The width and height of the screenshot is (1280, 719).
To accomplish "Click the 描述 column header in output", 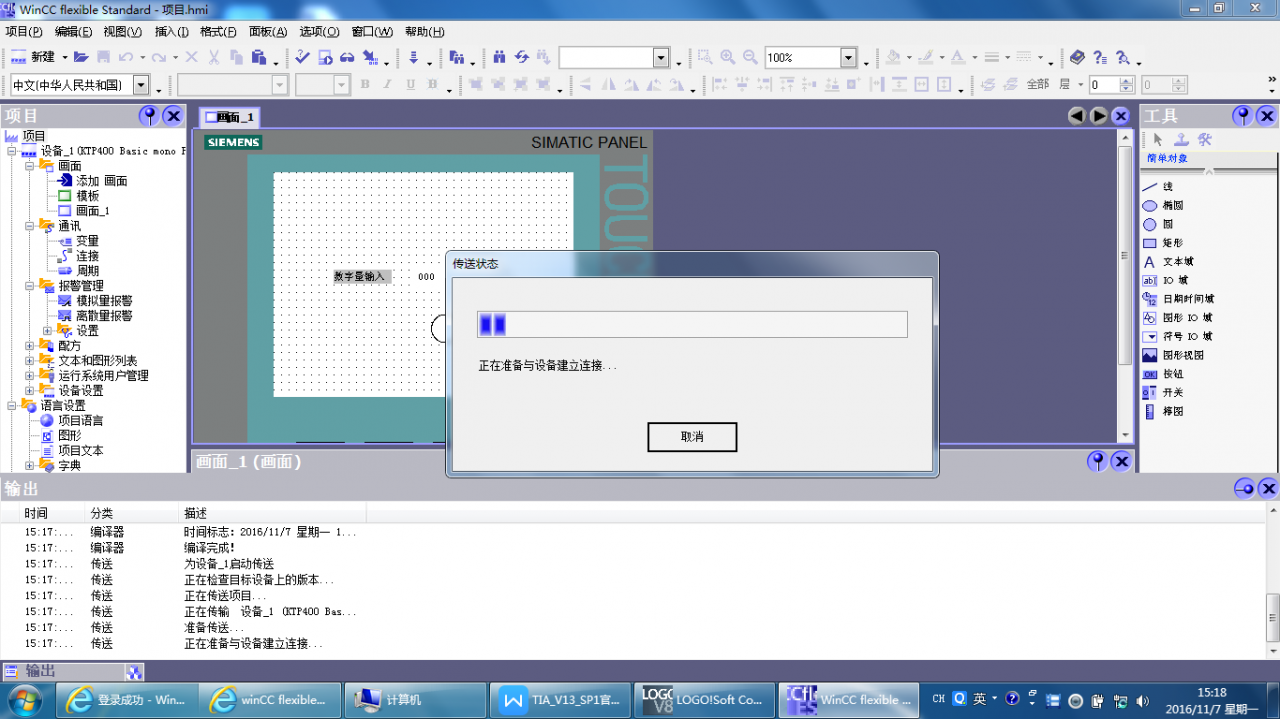I will (x=196, y=513).
